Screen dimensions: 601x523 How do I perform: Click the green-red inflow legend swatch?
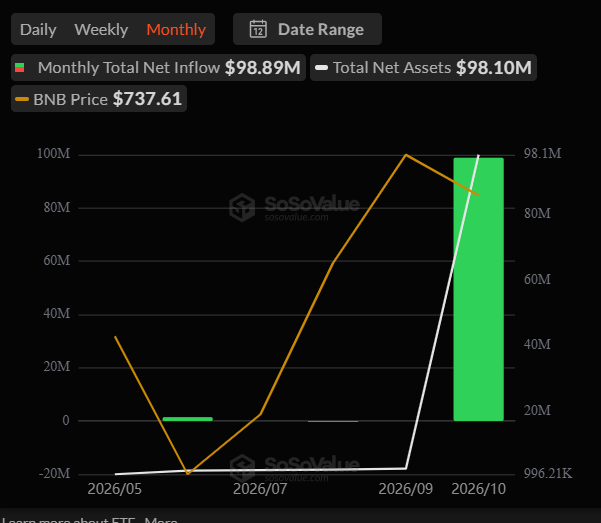click(20, 68)
